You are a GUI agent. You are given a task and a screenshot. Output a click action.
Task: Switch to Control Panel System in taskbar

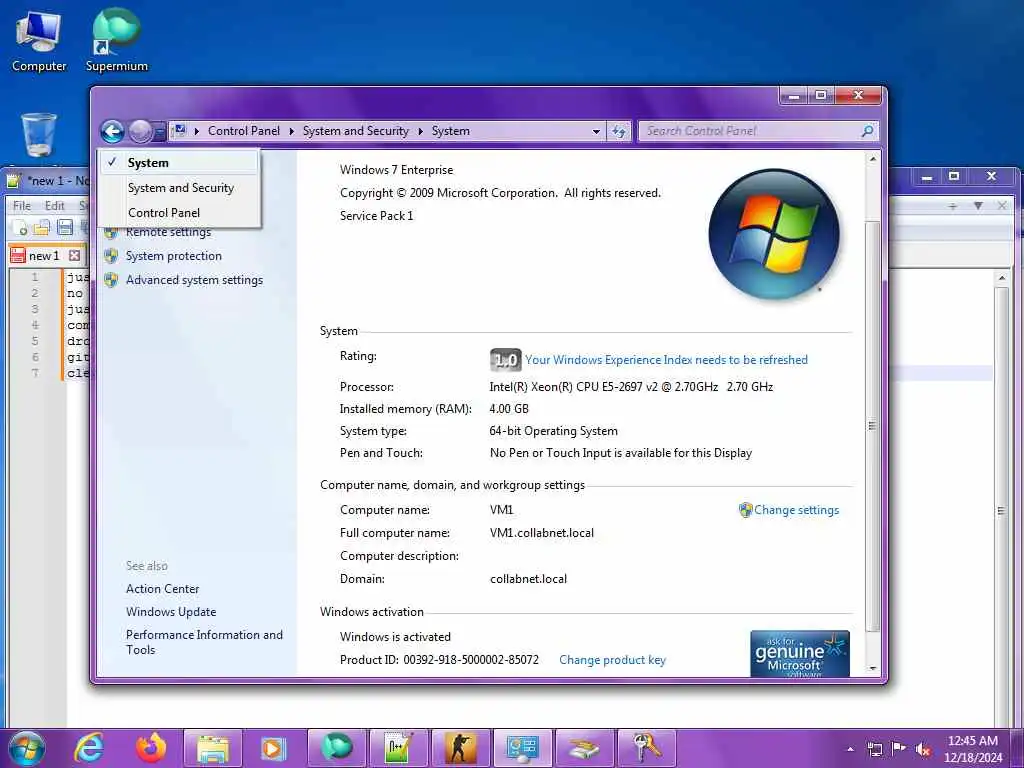(x=522, y=748)
